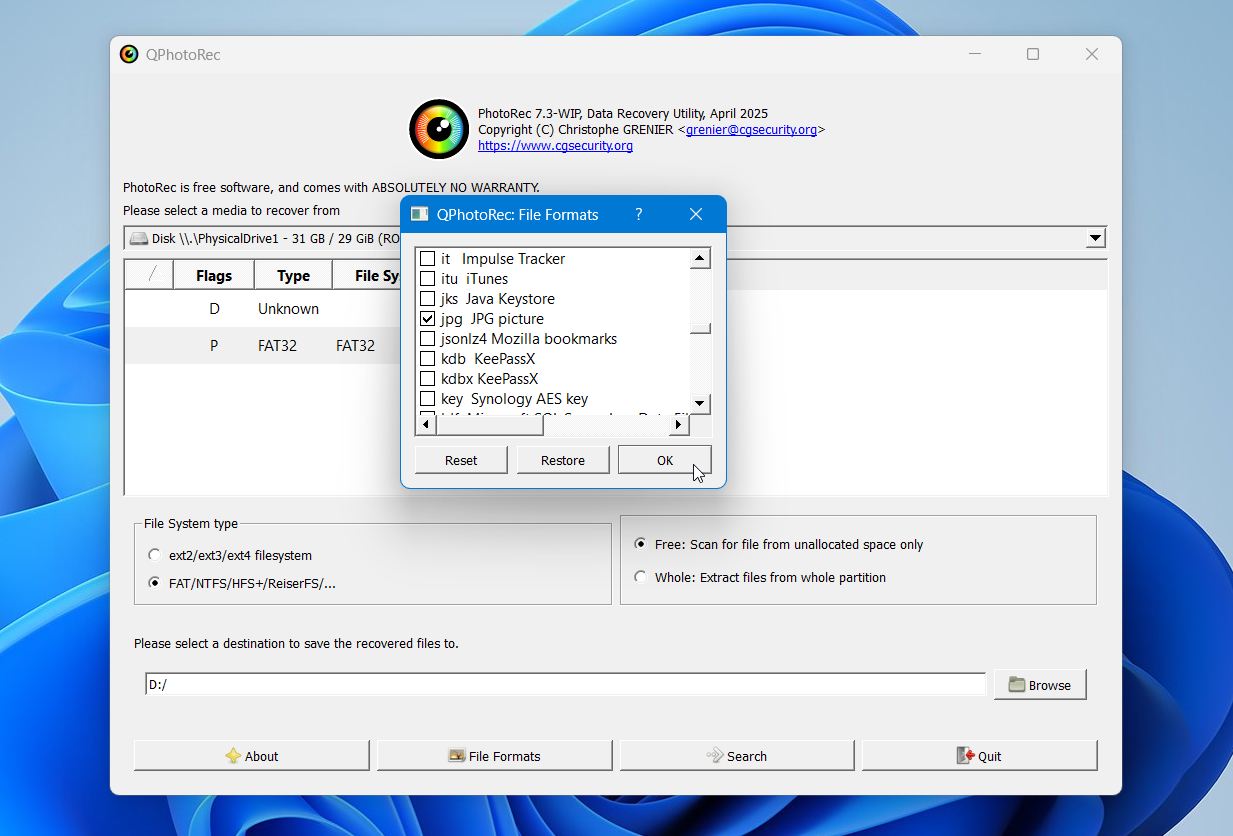Click the Type column header

coord(293,275)
